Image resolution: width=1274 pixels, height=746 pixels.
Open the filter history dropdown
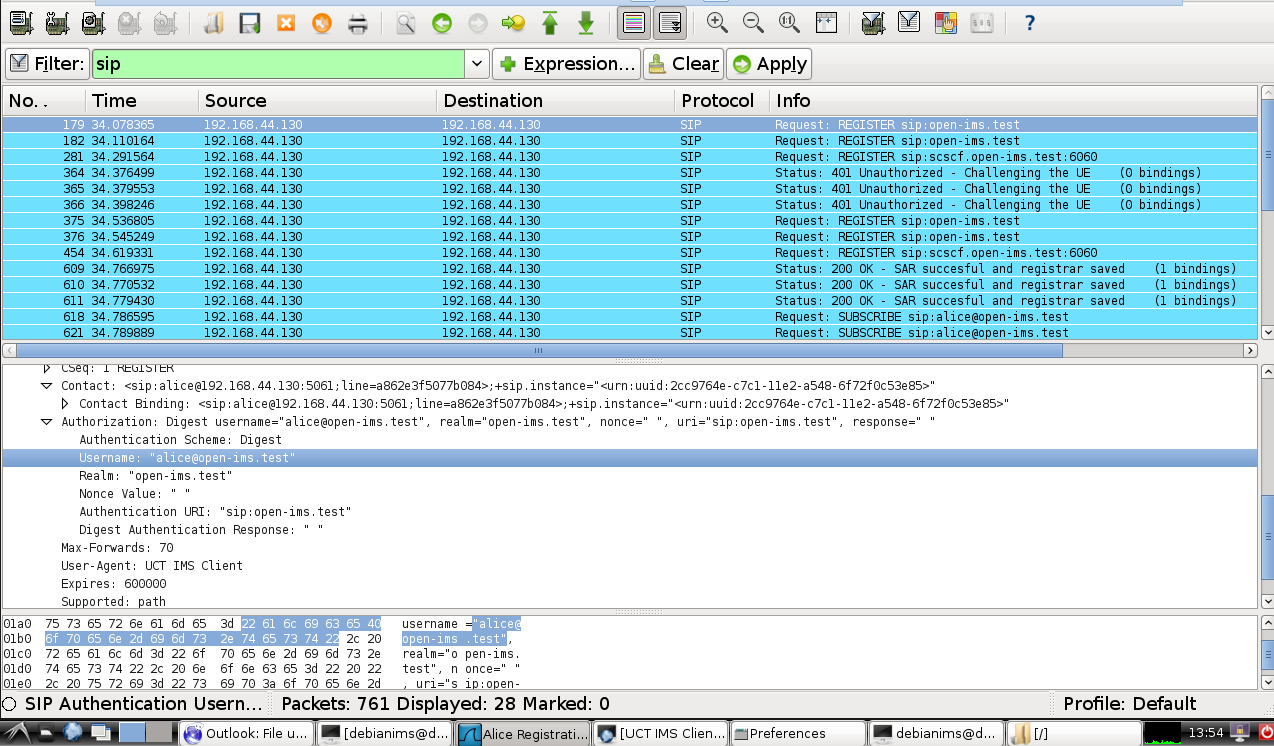coord(478,64)
